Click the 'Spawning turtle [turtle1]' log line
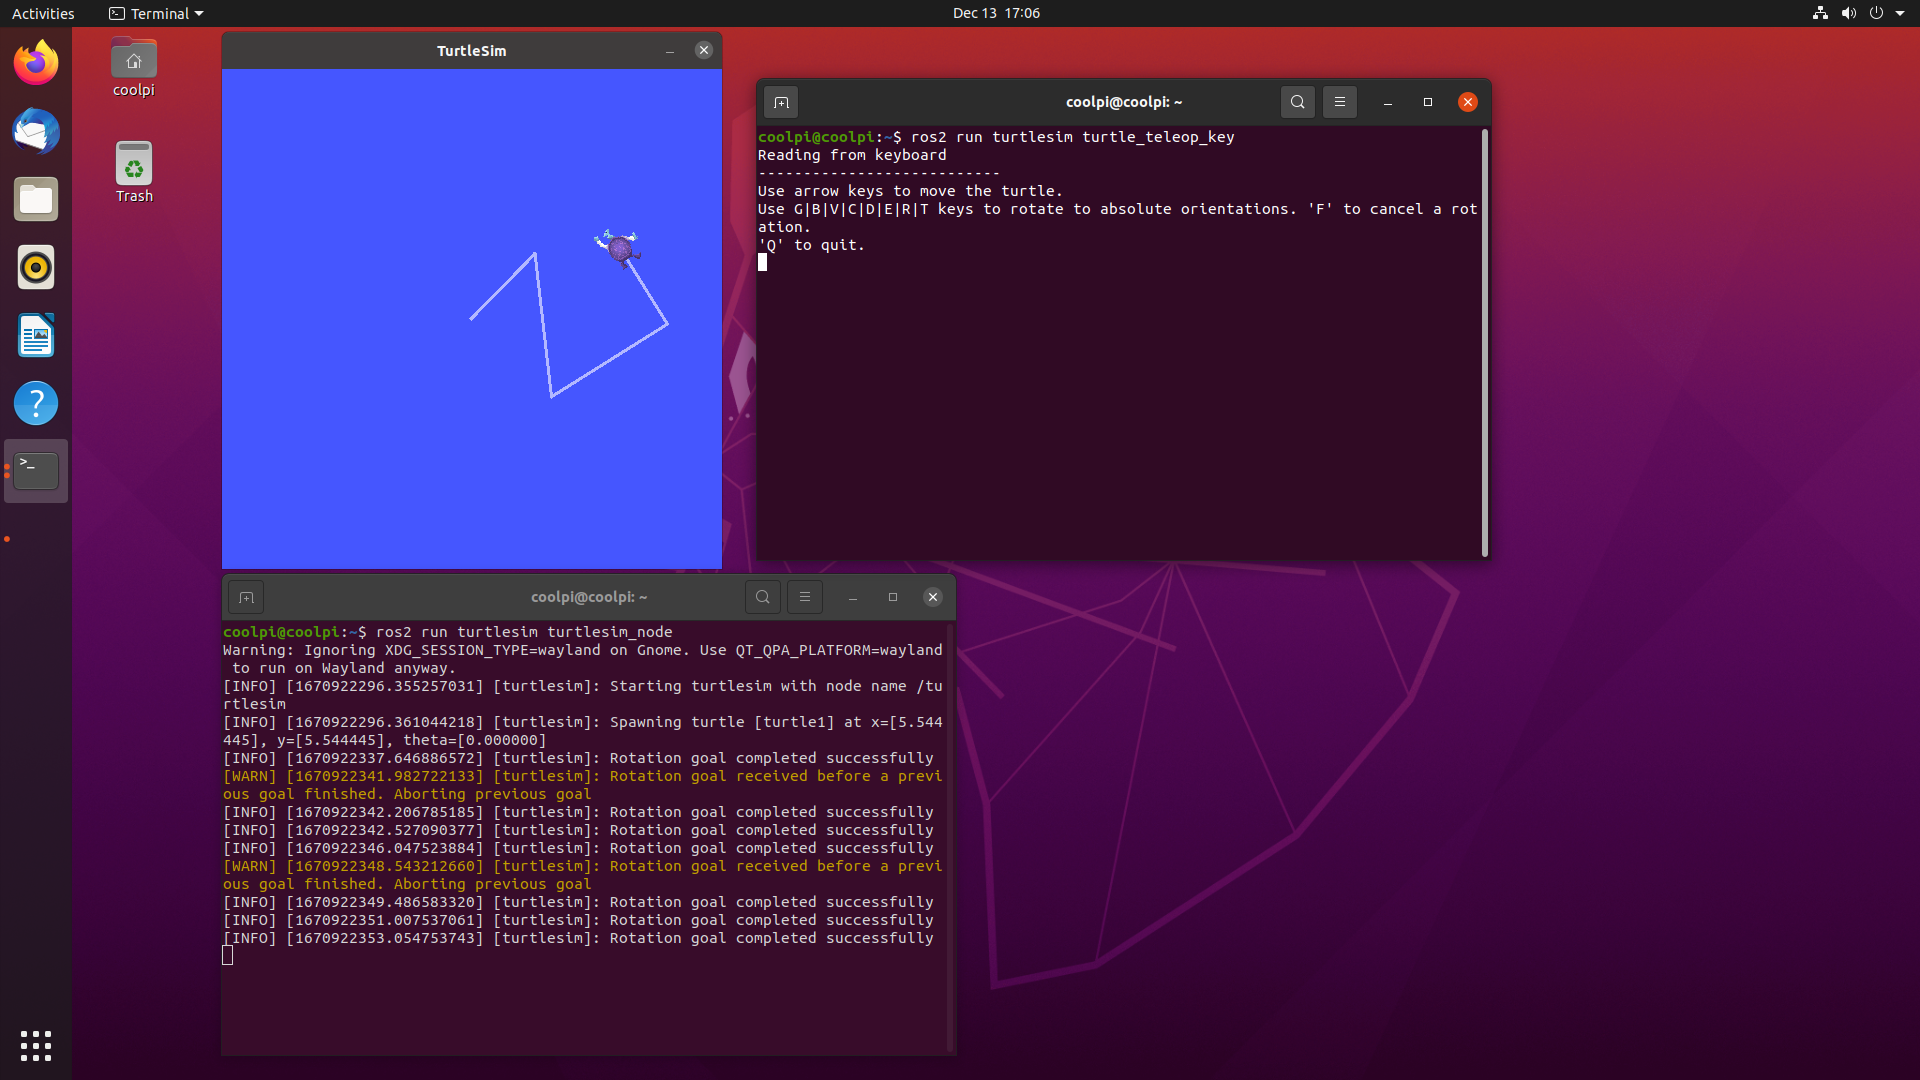The image size is (1920, 1080). pyautogui.click(x=583, y=731)
